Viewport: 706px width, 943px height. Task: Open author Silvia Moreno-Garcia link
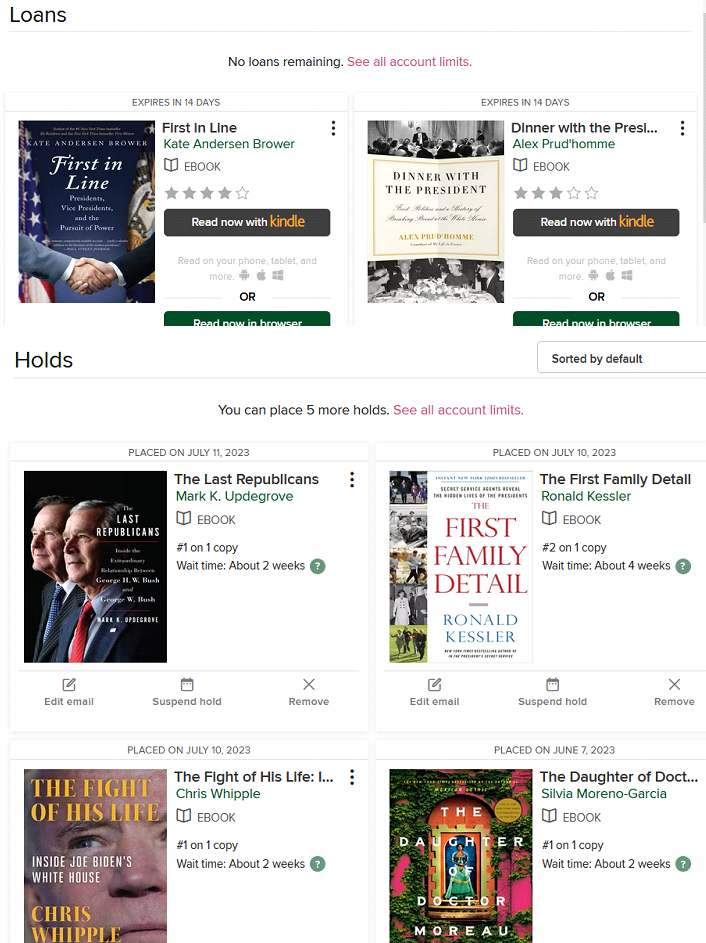pyautogui.click(x=600, y=794)
